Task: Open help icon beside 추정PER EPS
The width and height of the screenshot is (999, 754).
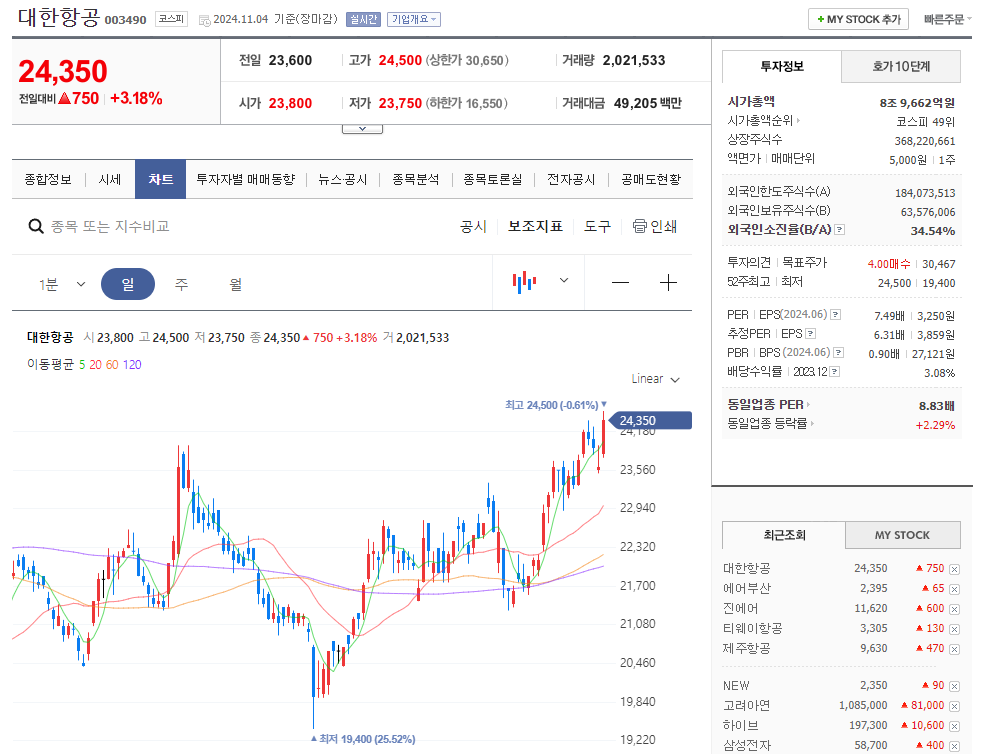Action: (810, 333)
